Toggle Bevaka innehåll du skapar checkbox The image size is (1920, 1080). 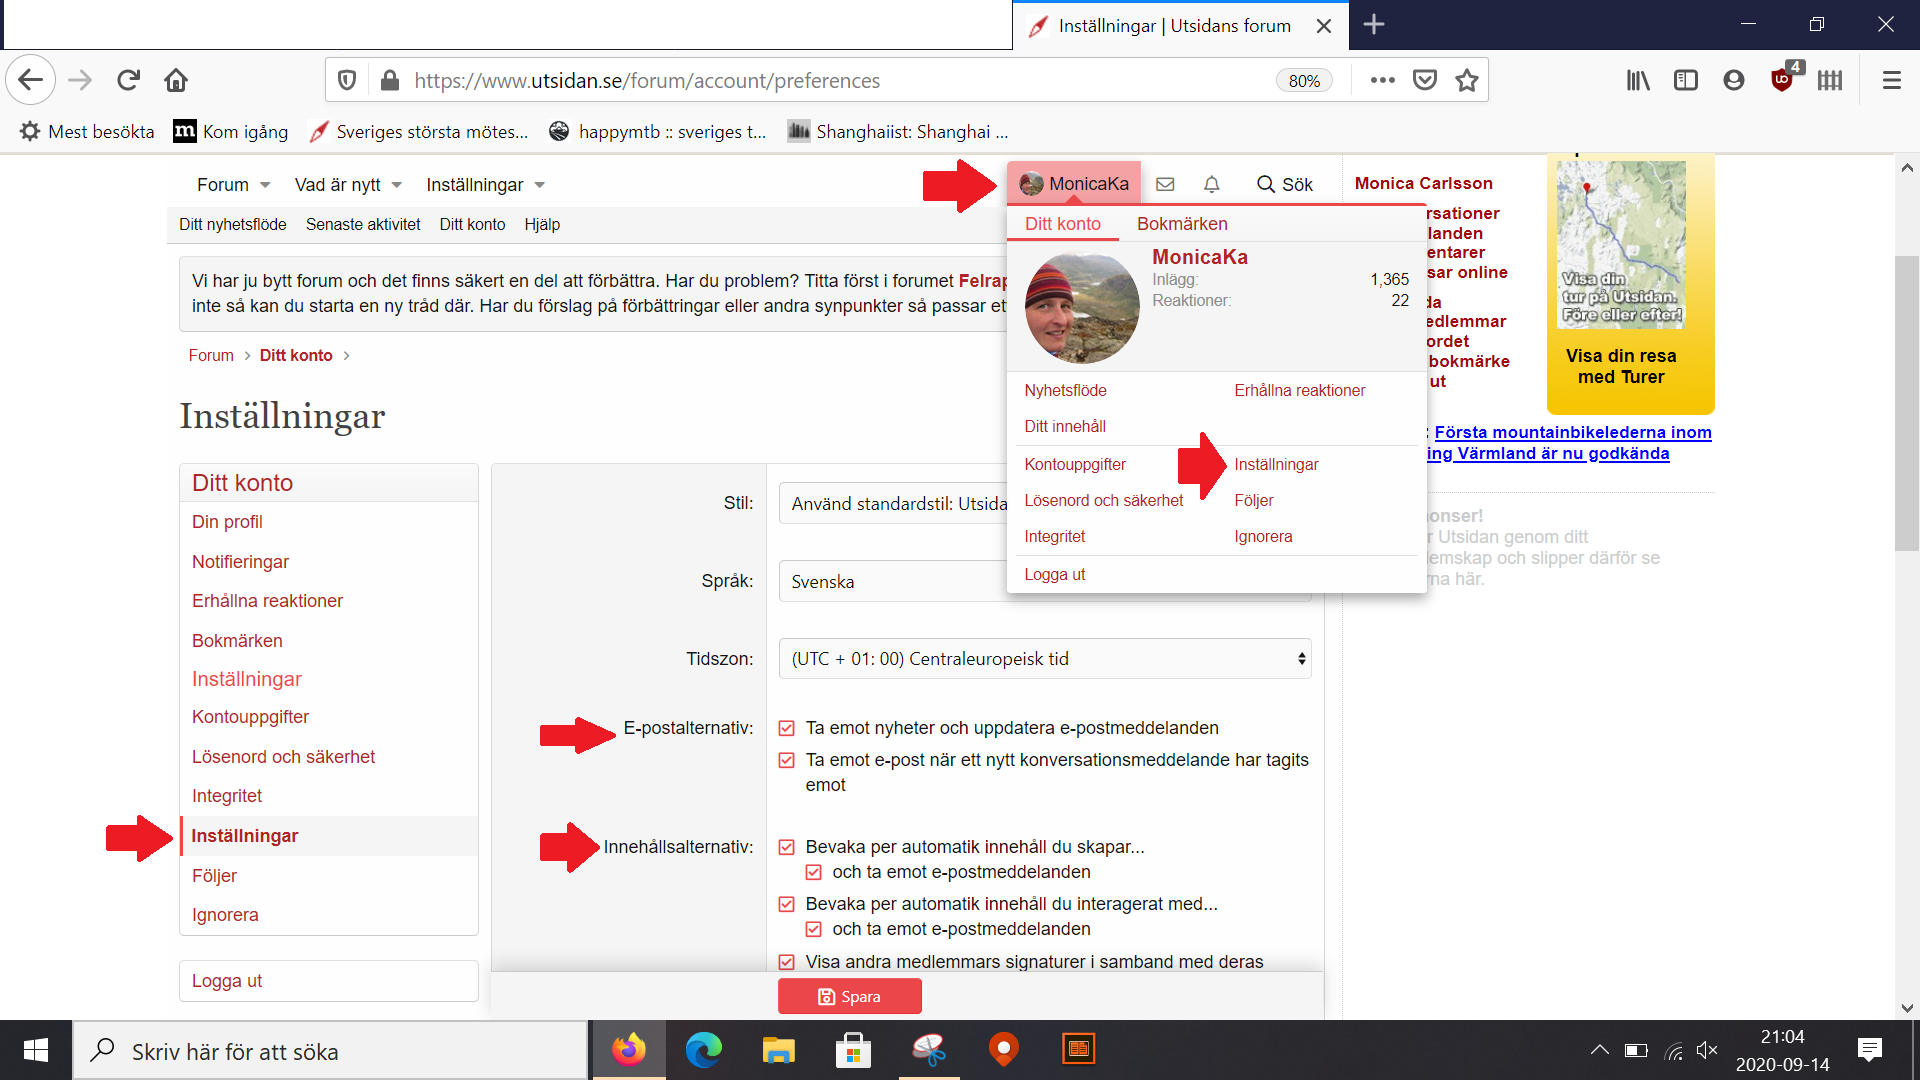coord(787,847)
